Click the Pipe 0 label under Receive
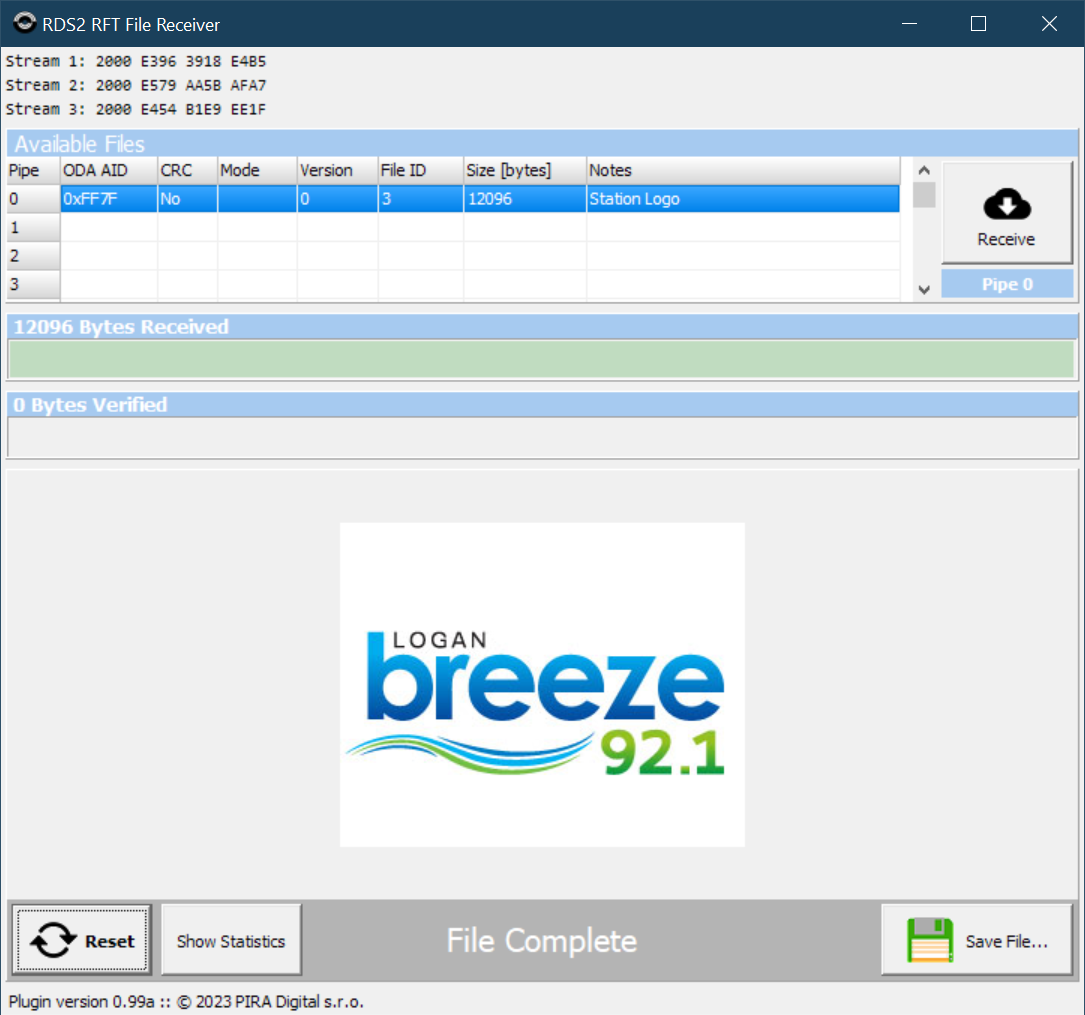The height and width of the screenshot is (1015, 1085). pyautogui.click(x=1007, y=284)
